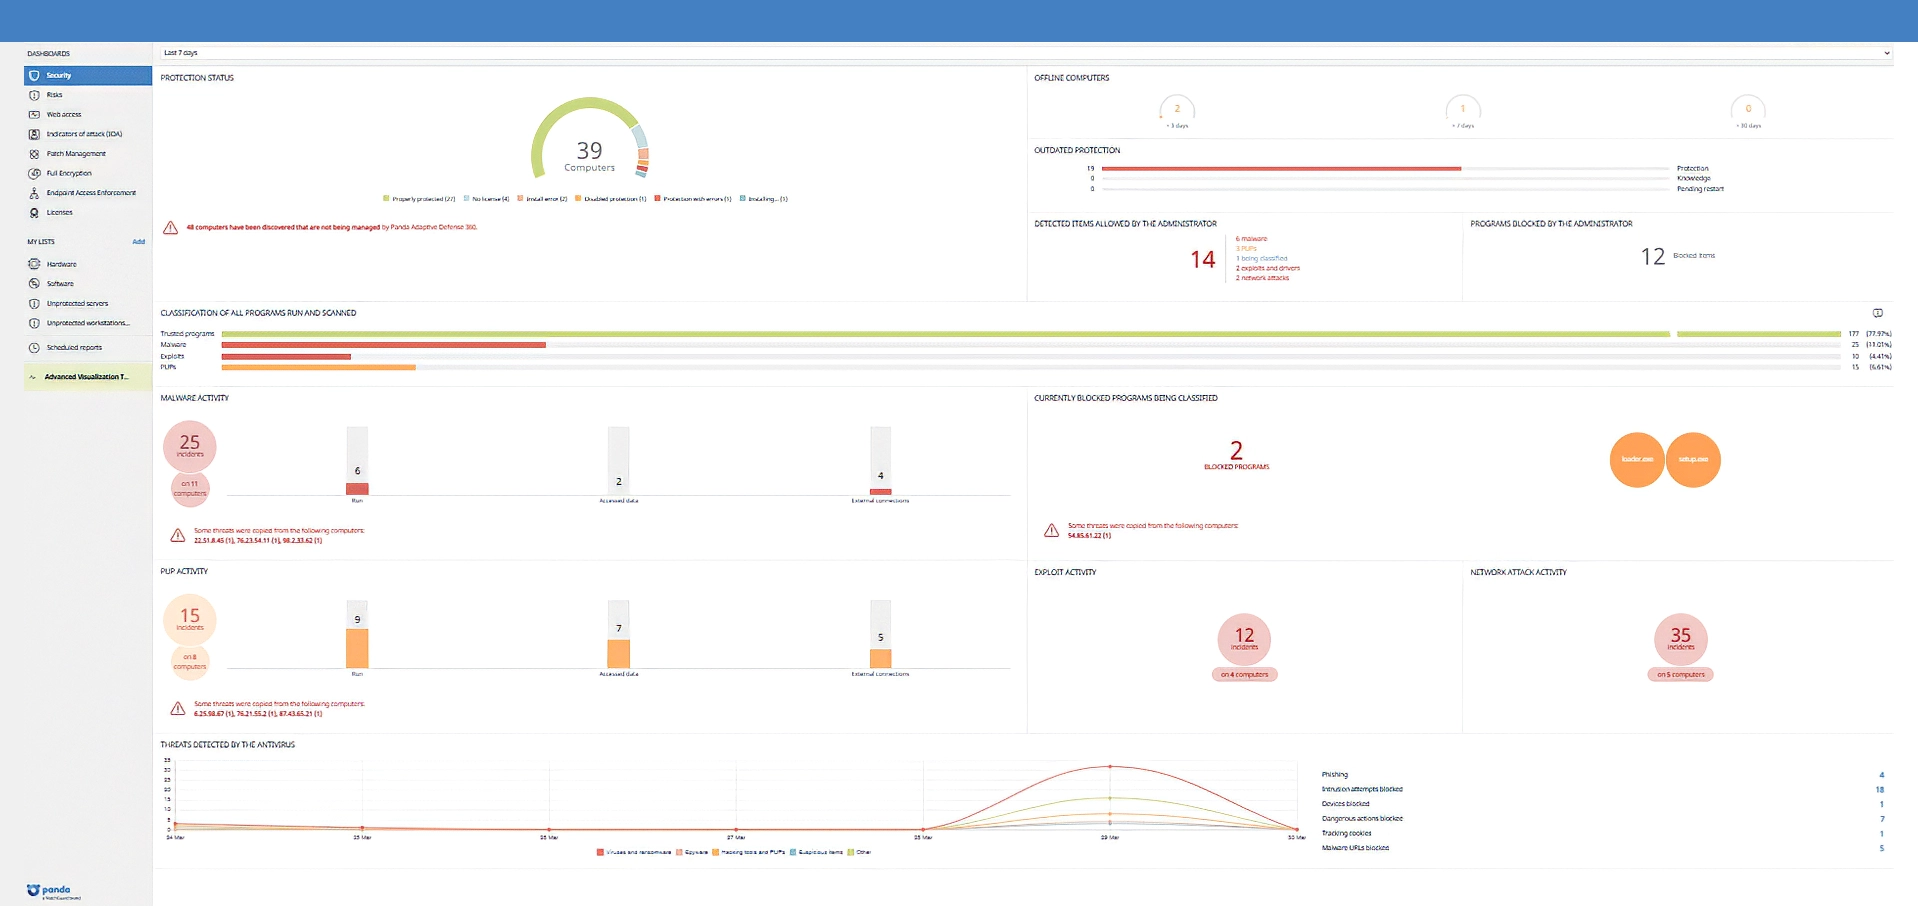This screenshot has width=1918, height=906.
Task: Click the Malware URLs blocked count 5
Action: [x=1881, y=848]
